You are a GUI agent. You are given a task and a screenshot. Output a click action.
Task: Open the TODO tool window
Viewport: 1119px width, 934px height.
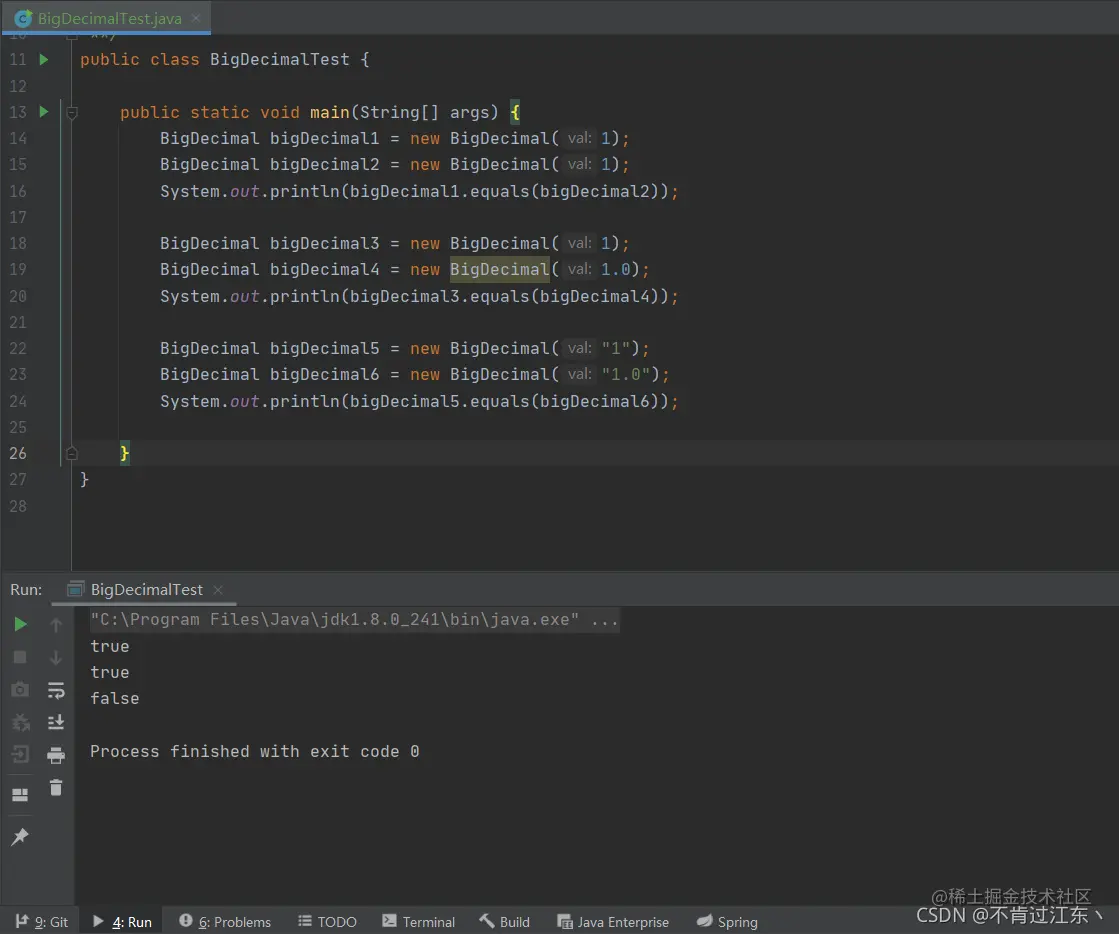[x=328, y=922]
